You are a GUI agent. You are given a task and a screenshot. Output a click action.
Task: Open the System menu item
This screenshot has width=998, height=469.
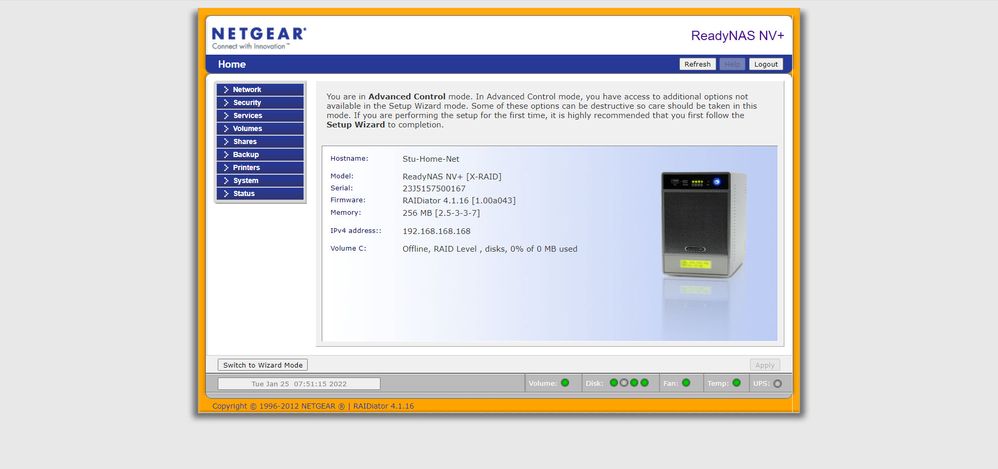coord(260,181)
